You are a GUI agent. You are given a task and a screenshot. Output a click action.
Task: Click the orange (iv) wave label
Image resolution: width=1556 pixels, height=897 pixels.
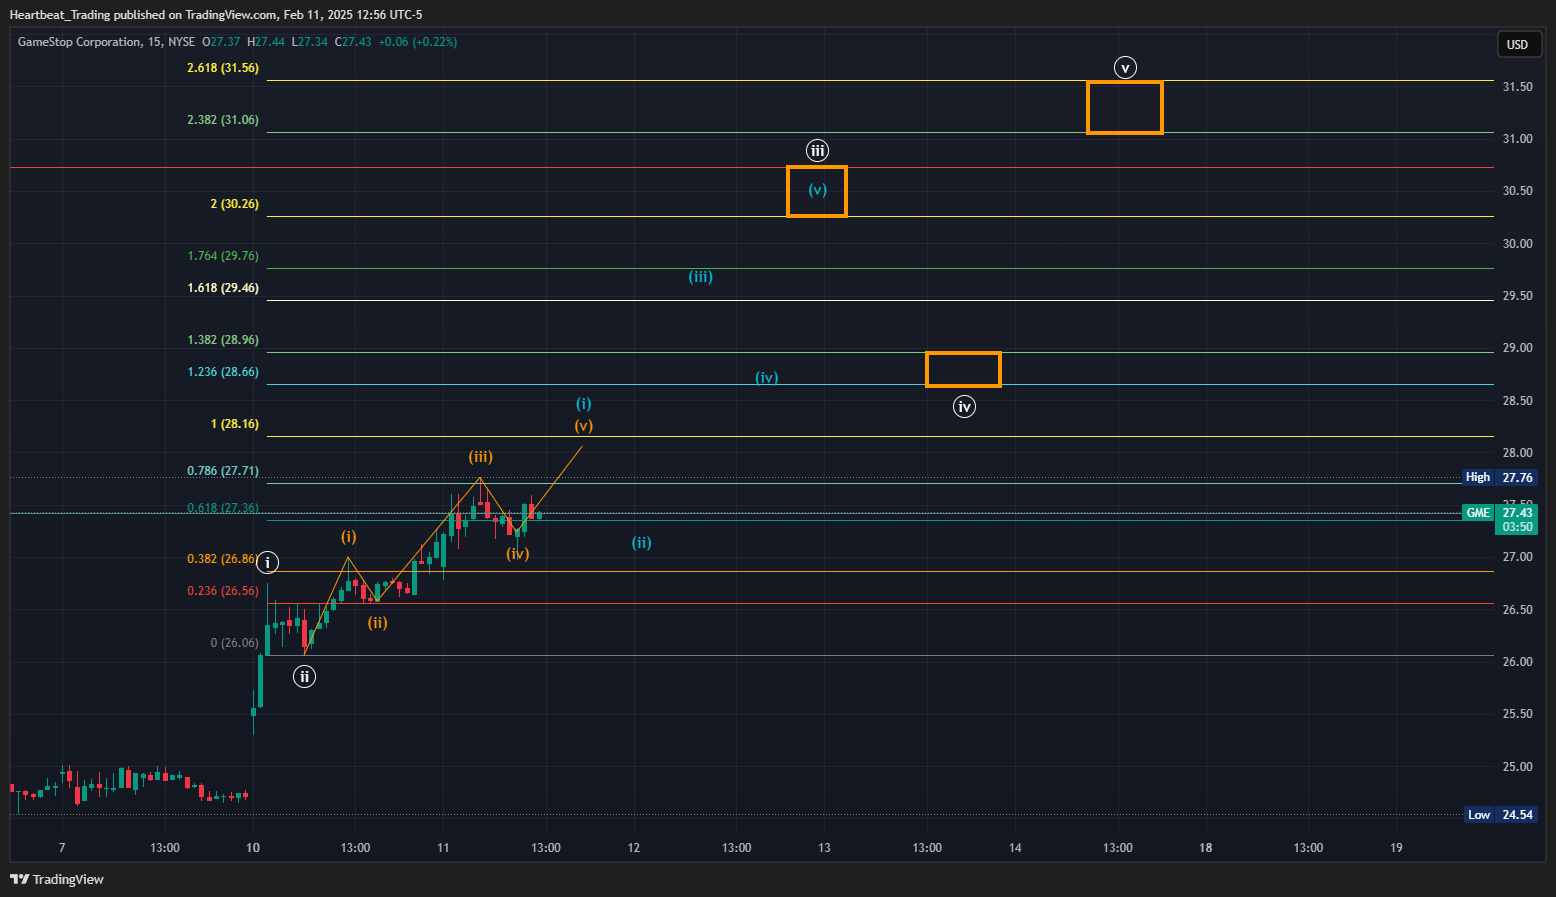518,553
